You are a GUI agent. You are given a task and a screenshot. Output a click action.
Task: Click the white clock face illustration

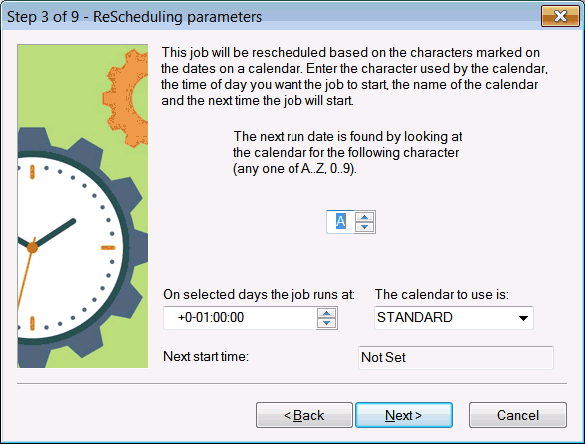tap(67, 247)
